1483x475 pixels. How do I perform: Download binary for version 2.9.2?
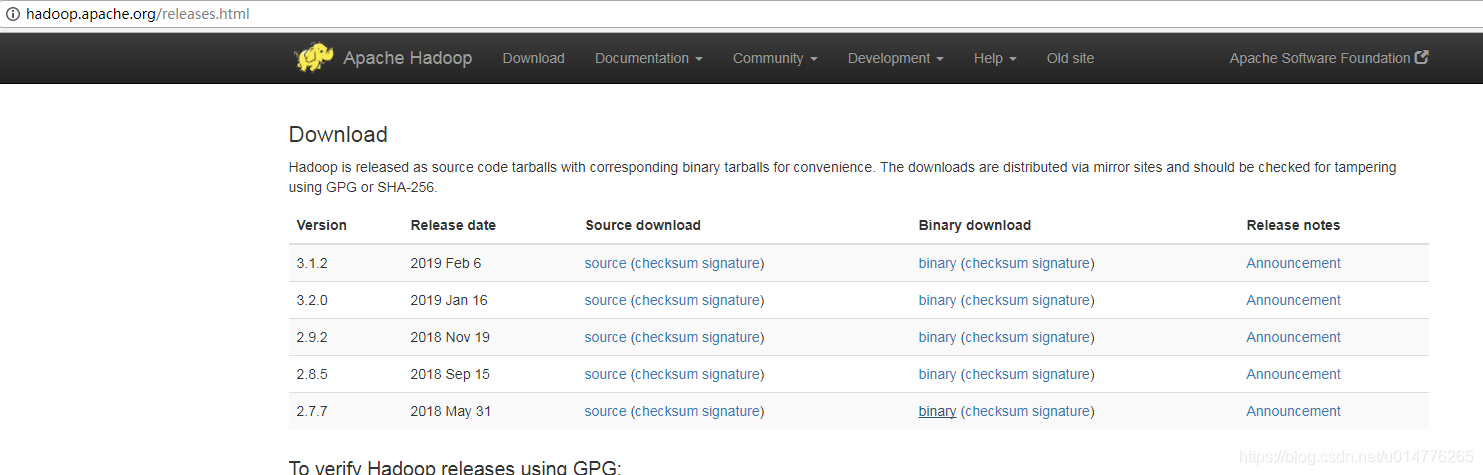(x=937, y=337)
